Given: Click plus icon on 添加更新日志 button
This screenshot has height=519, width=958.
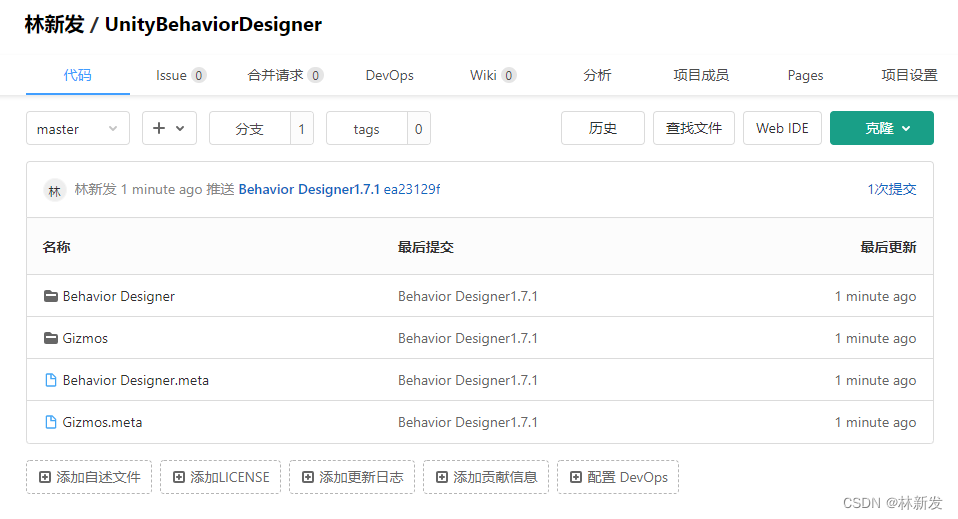Looking at the screenshot, I should click(308, 477).
